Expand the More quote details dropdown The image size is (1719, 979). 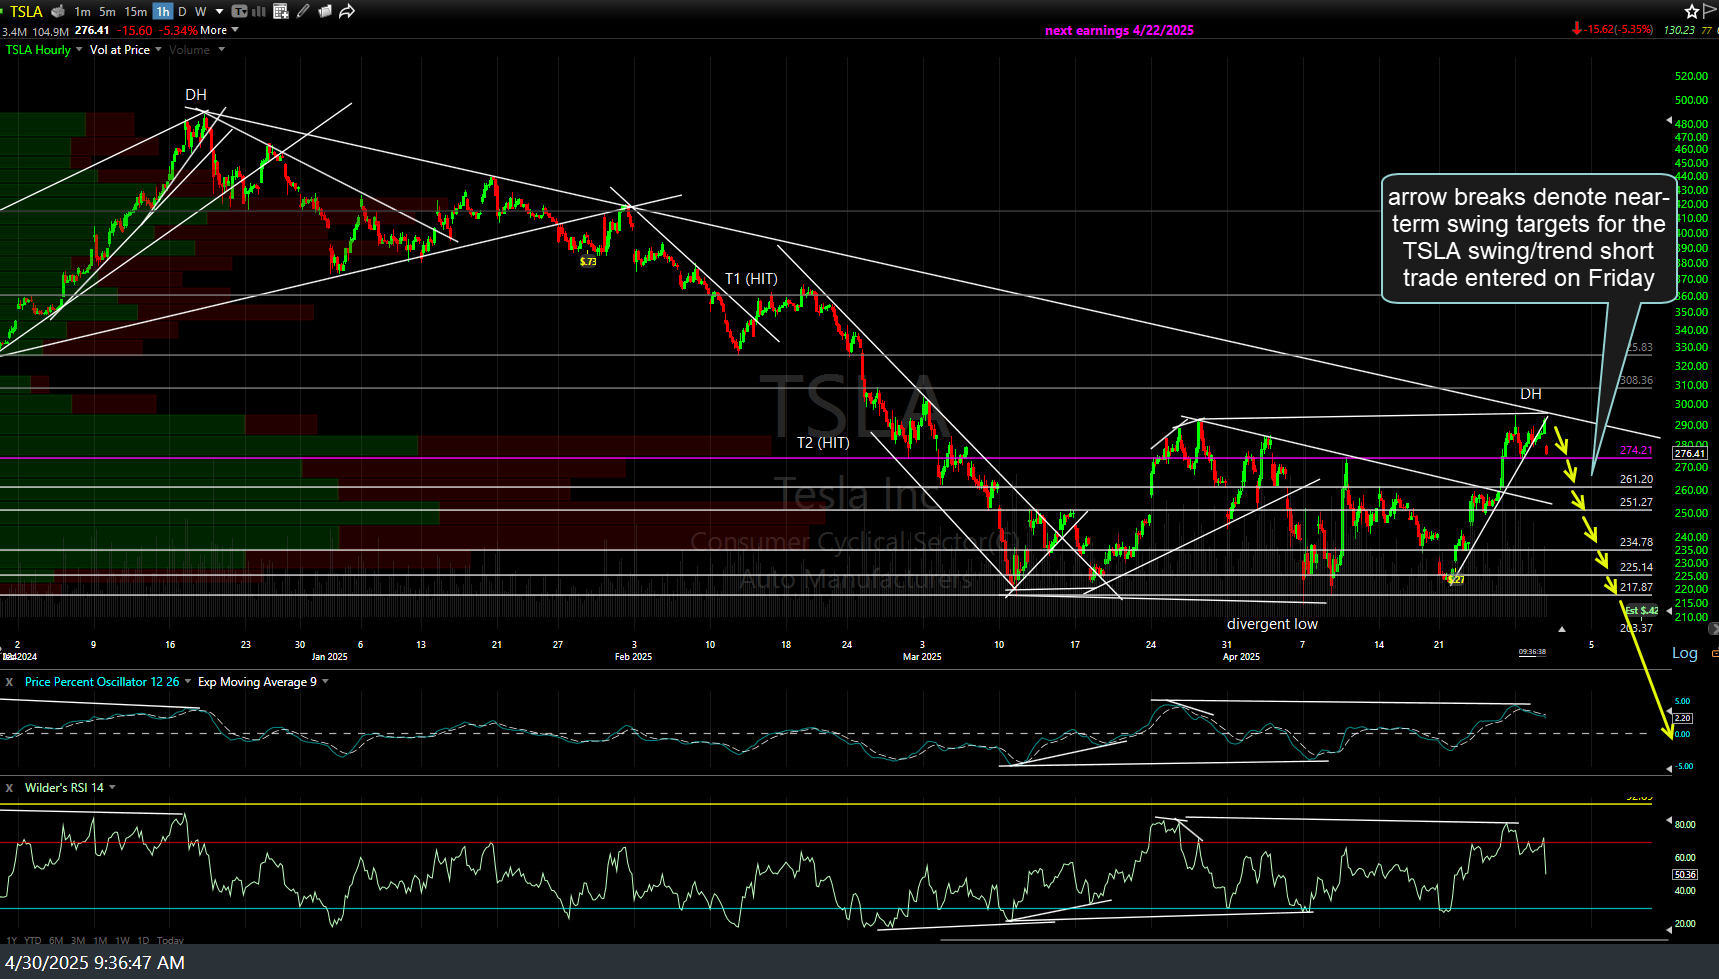pos(219,30)
